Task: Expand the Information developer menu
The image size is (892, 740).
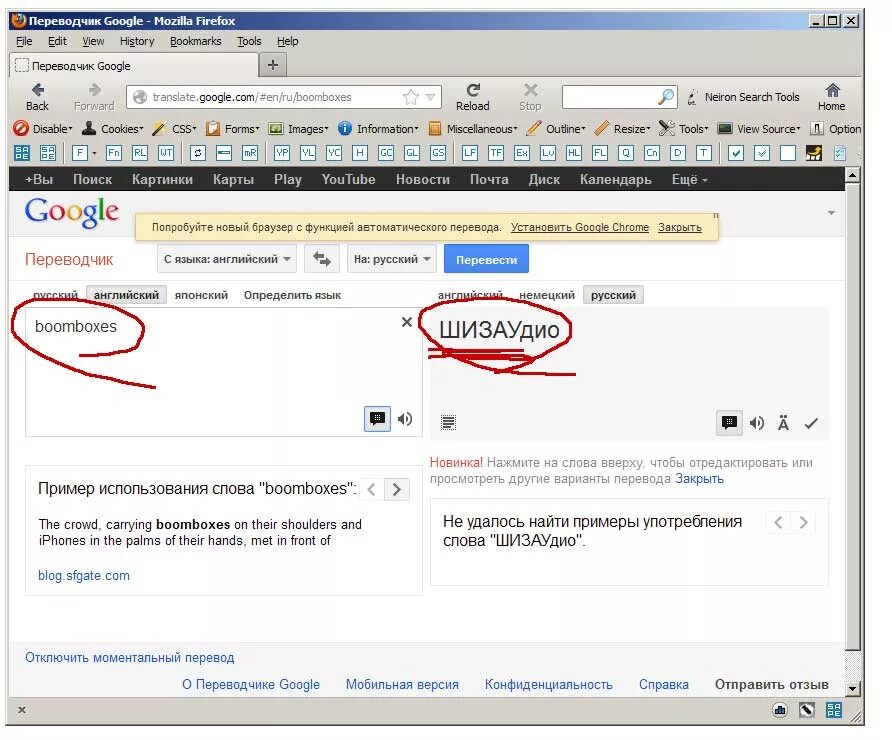Action: [378, 129]
